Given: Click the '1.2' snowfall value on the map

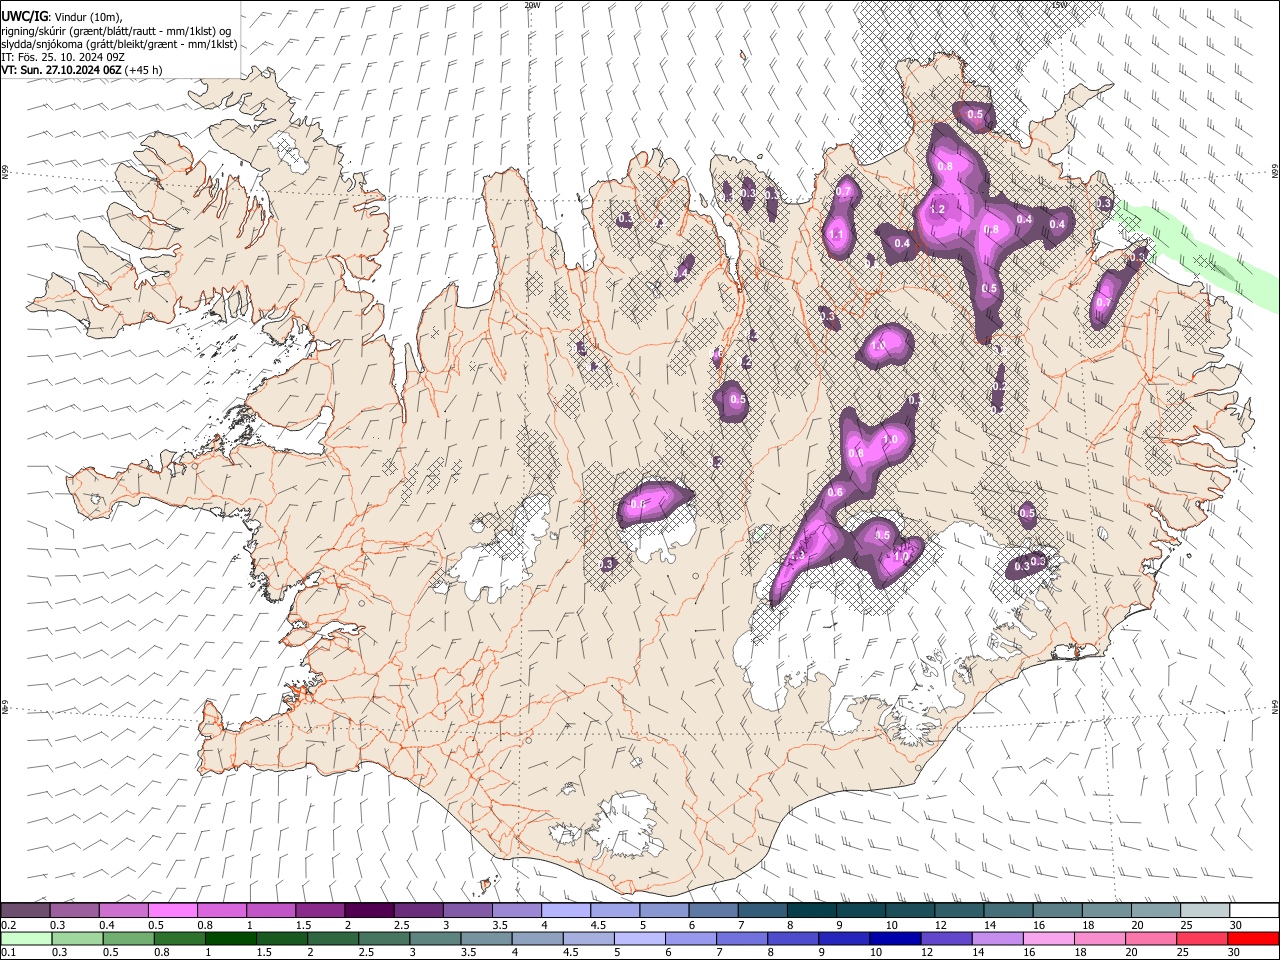Looking at the screenshot, I should (x=938, y=210).
